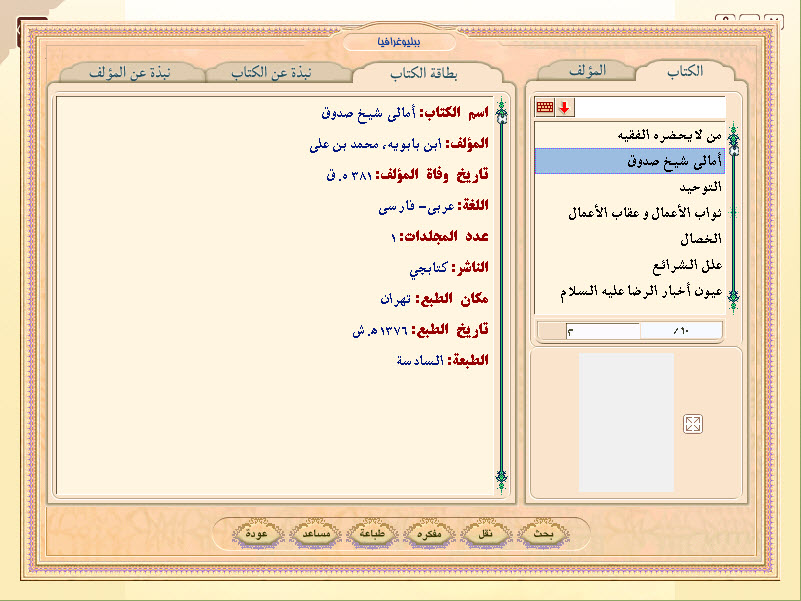Image resolution: width=801 pixels, height=601 pixels.
Task: Click the عدد المجلدات field label
Action: [444, 237]
